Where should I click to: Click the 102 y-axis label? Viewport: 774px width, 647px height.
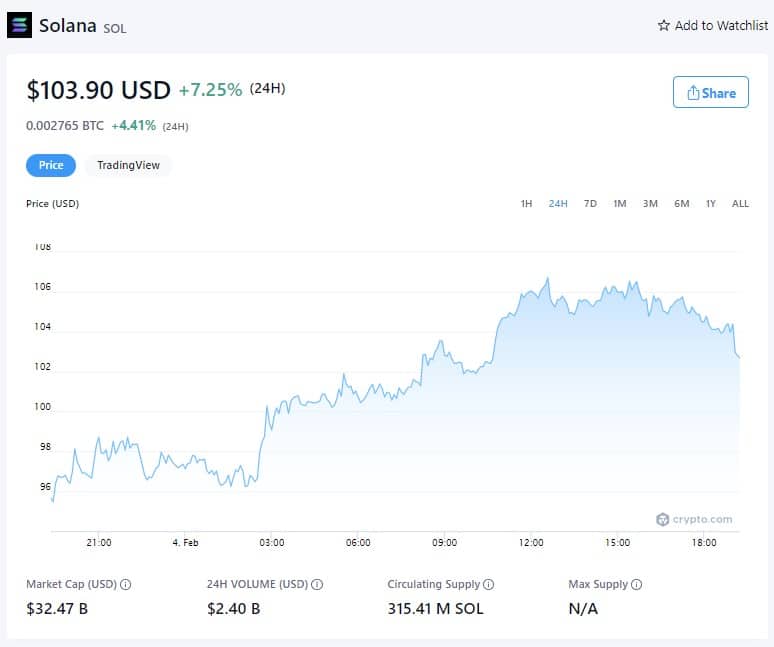pyautogui.click(x=42, y=367)
